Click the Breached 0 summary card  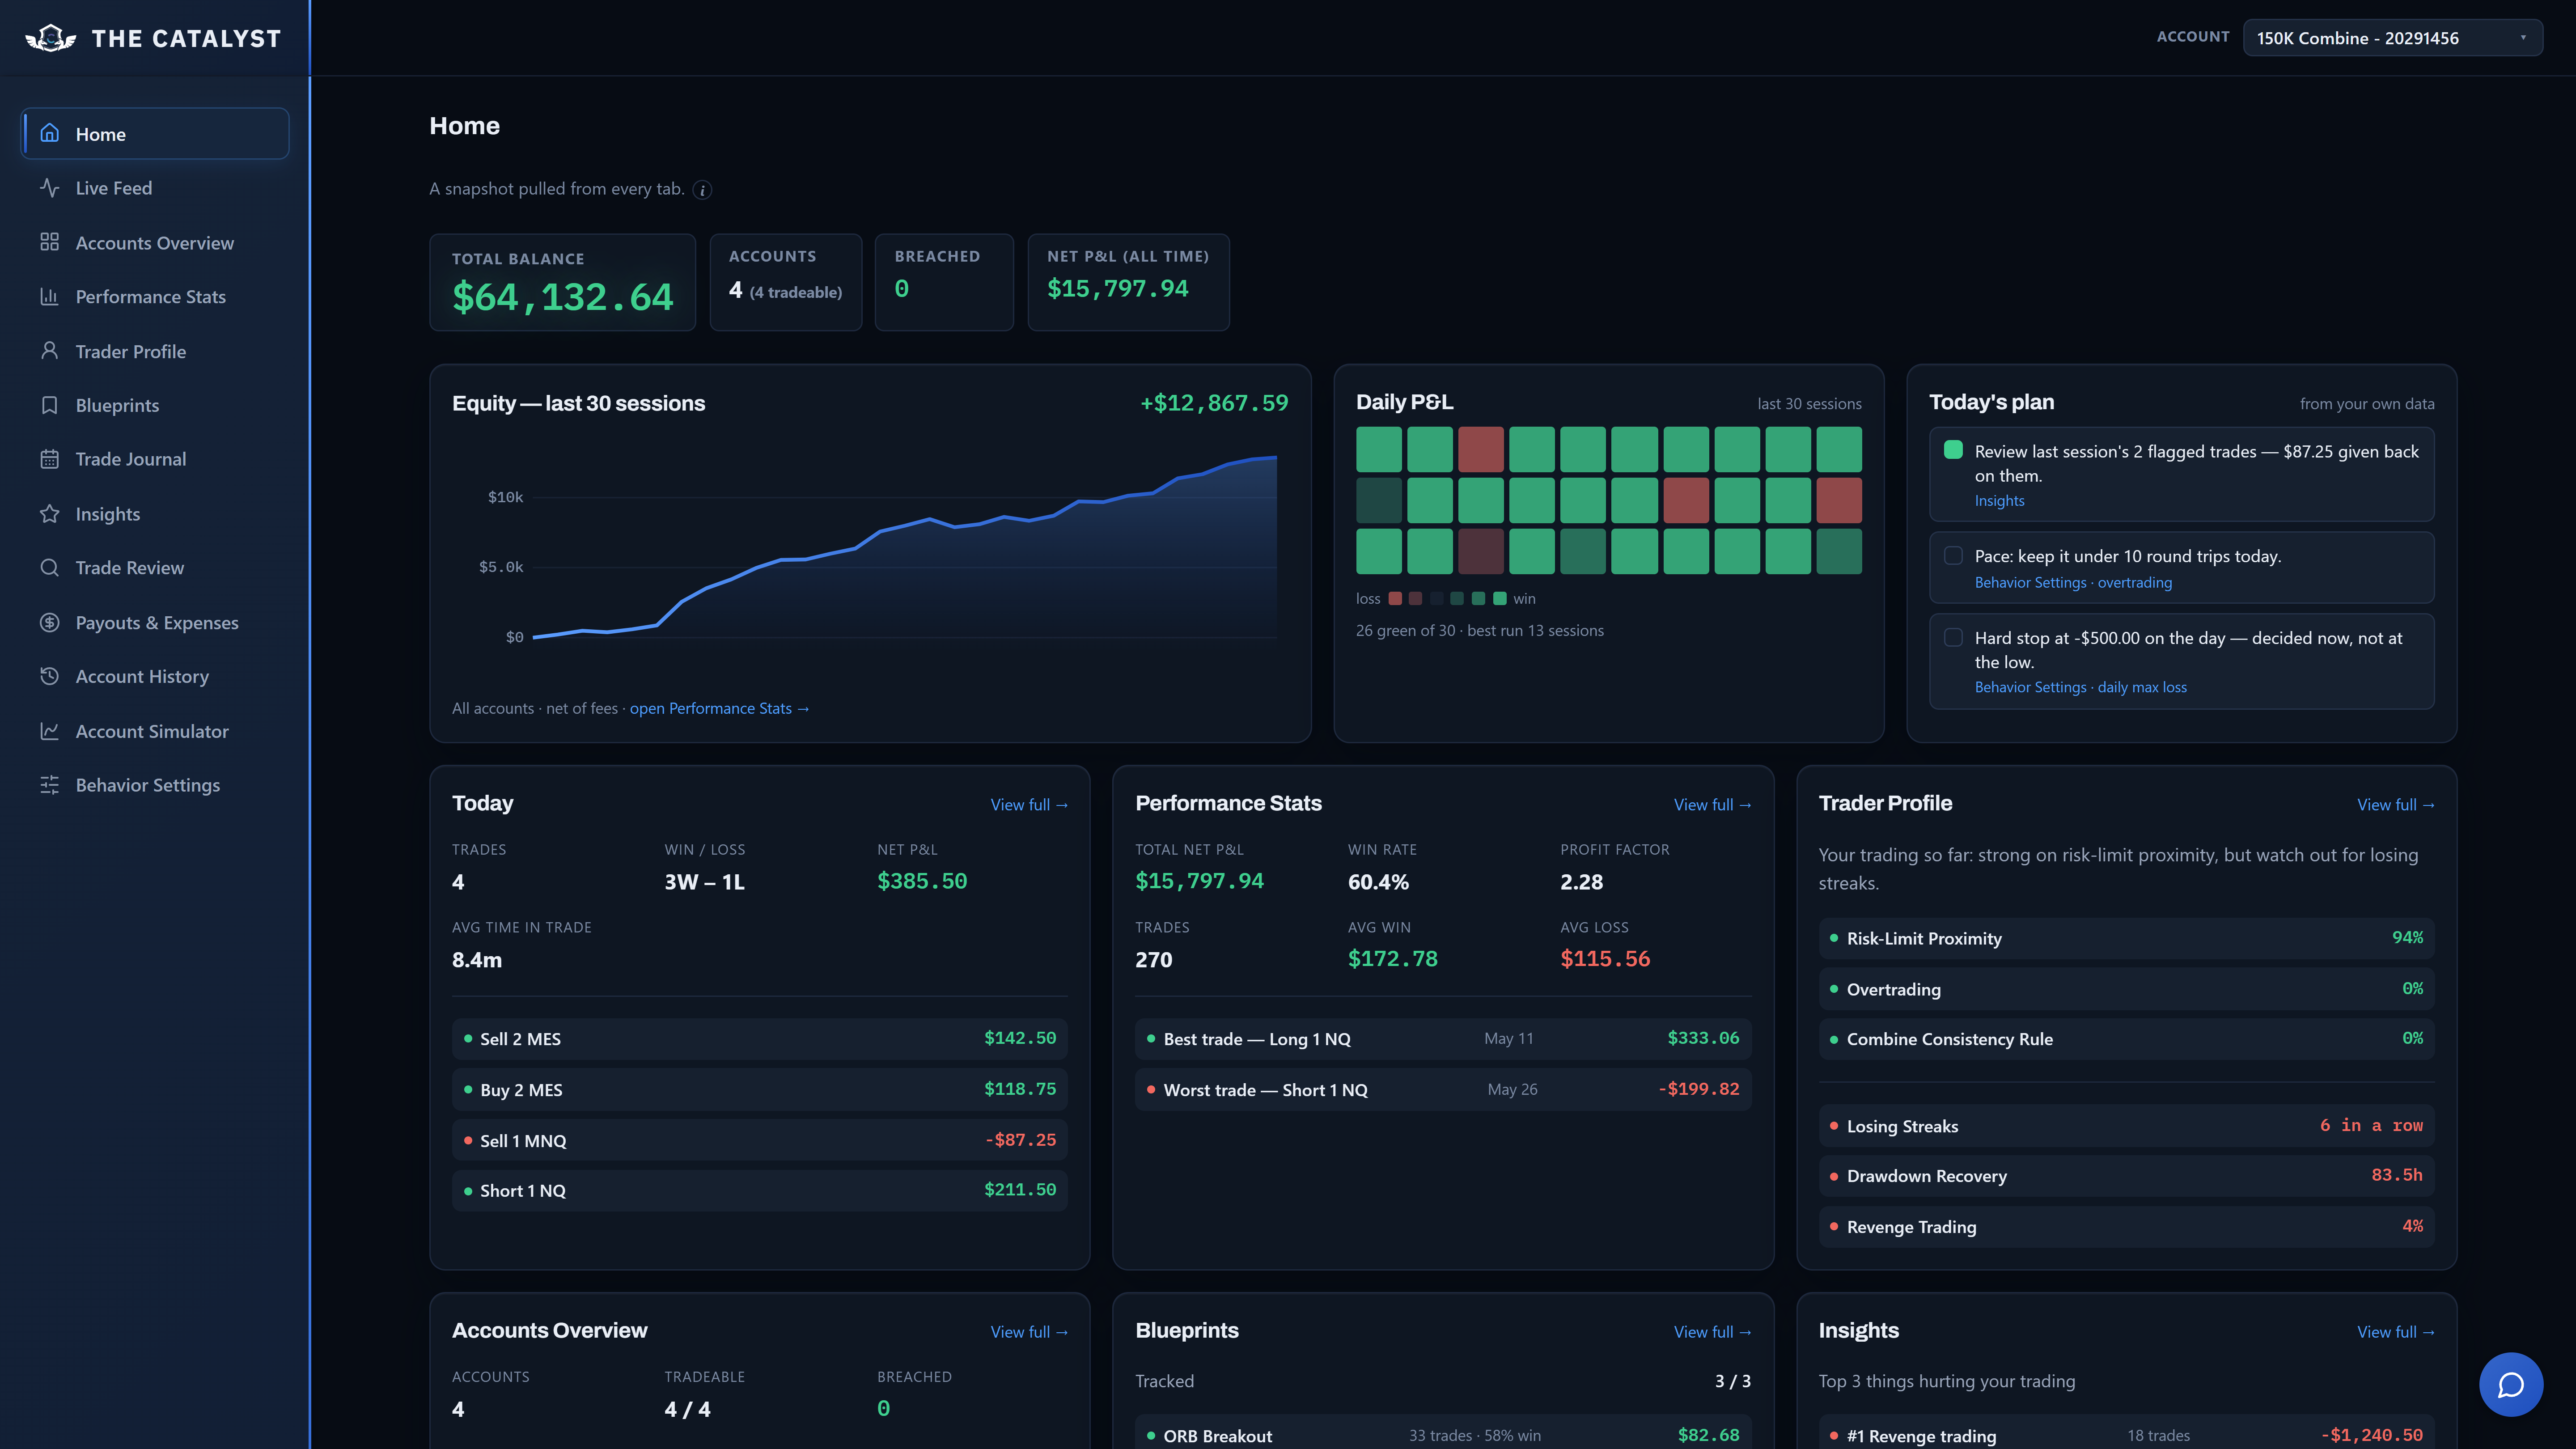coord(944,282)
